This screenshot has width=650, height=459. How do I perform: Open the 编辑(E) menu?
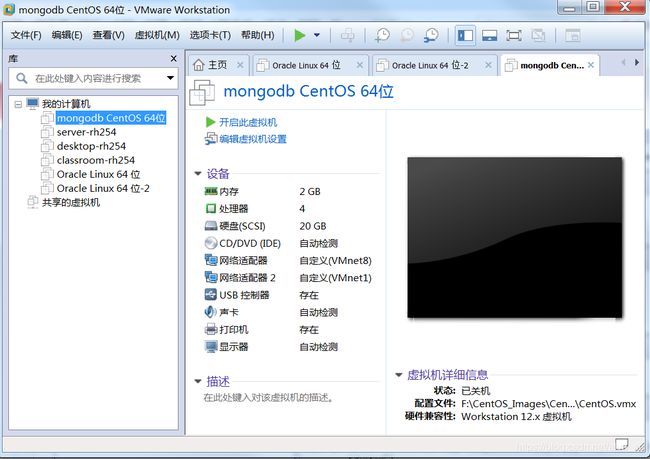tap(67, 35)
